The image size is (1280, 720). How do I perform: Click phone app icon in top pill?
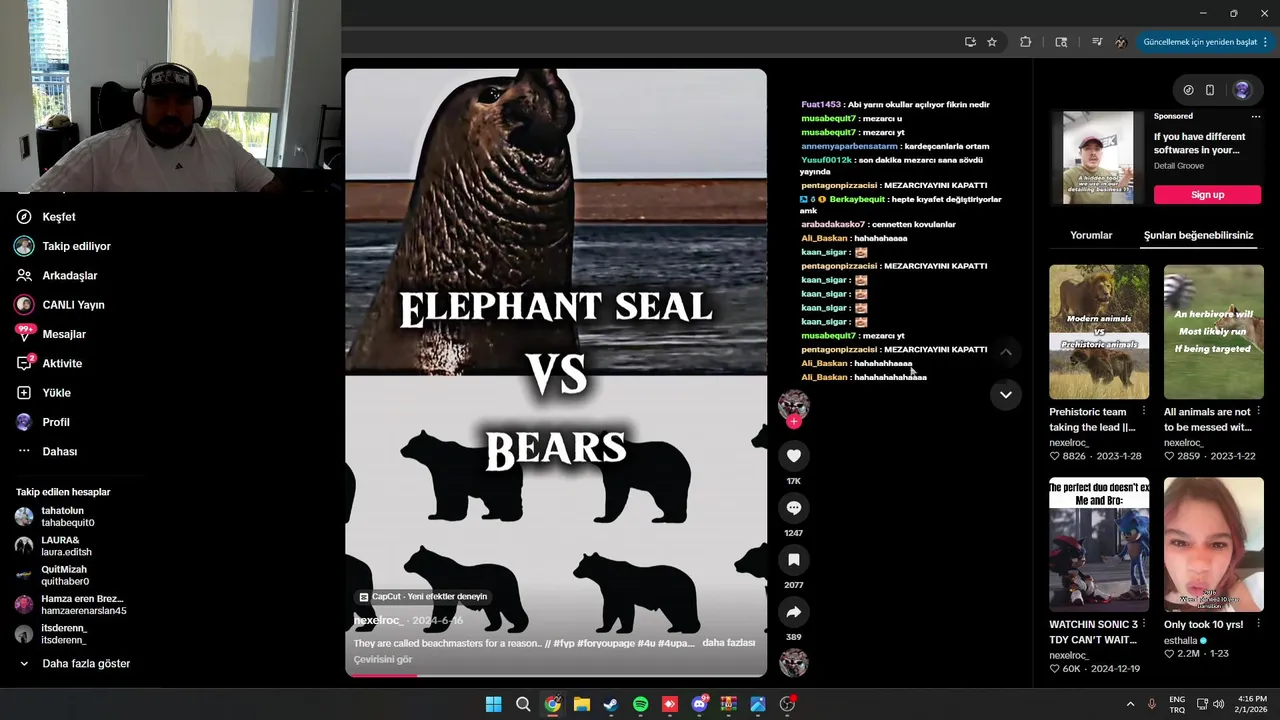pyautogui.click(x=1210, y=90)
